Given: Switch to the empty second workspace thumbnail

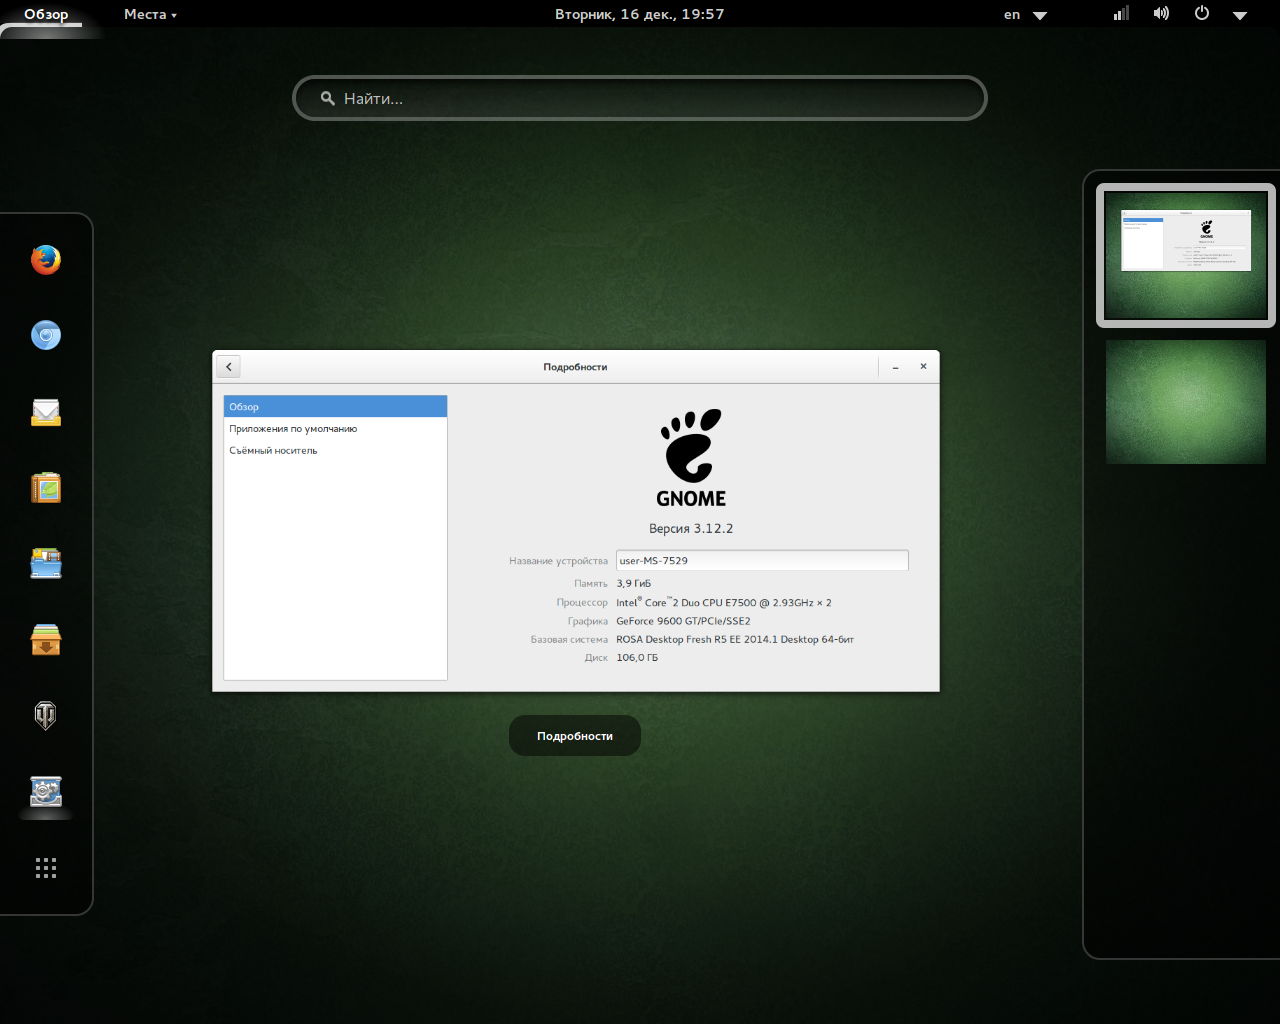Looking at the screenshot, I should (1185, 402).
